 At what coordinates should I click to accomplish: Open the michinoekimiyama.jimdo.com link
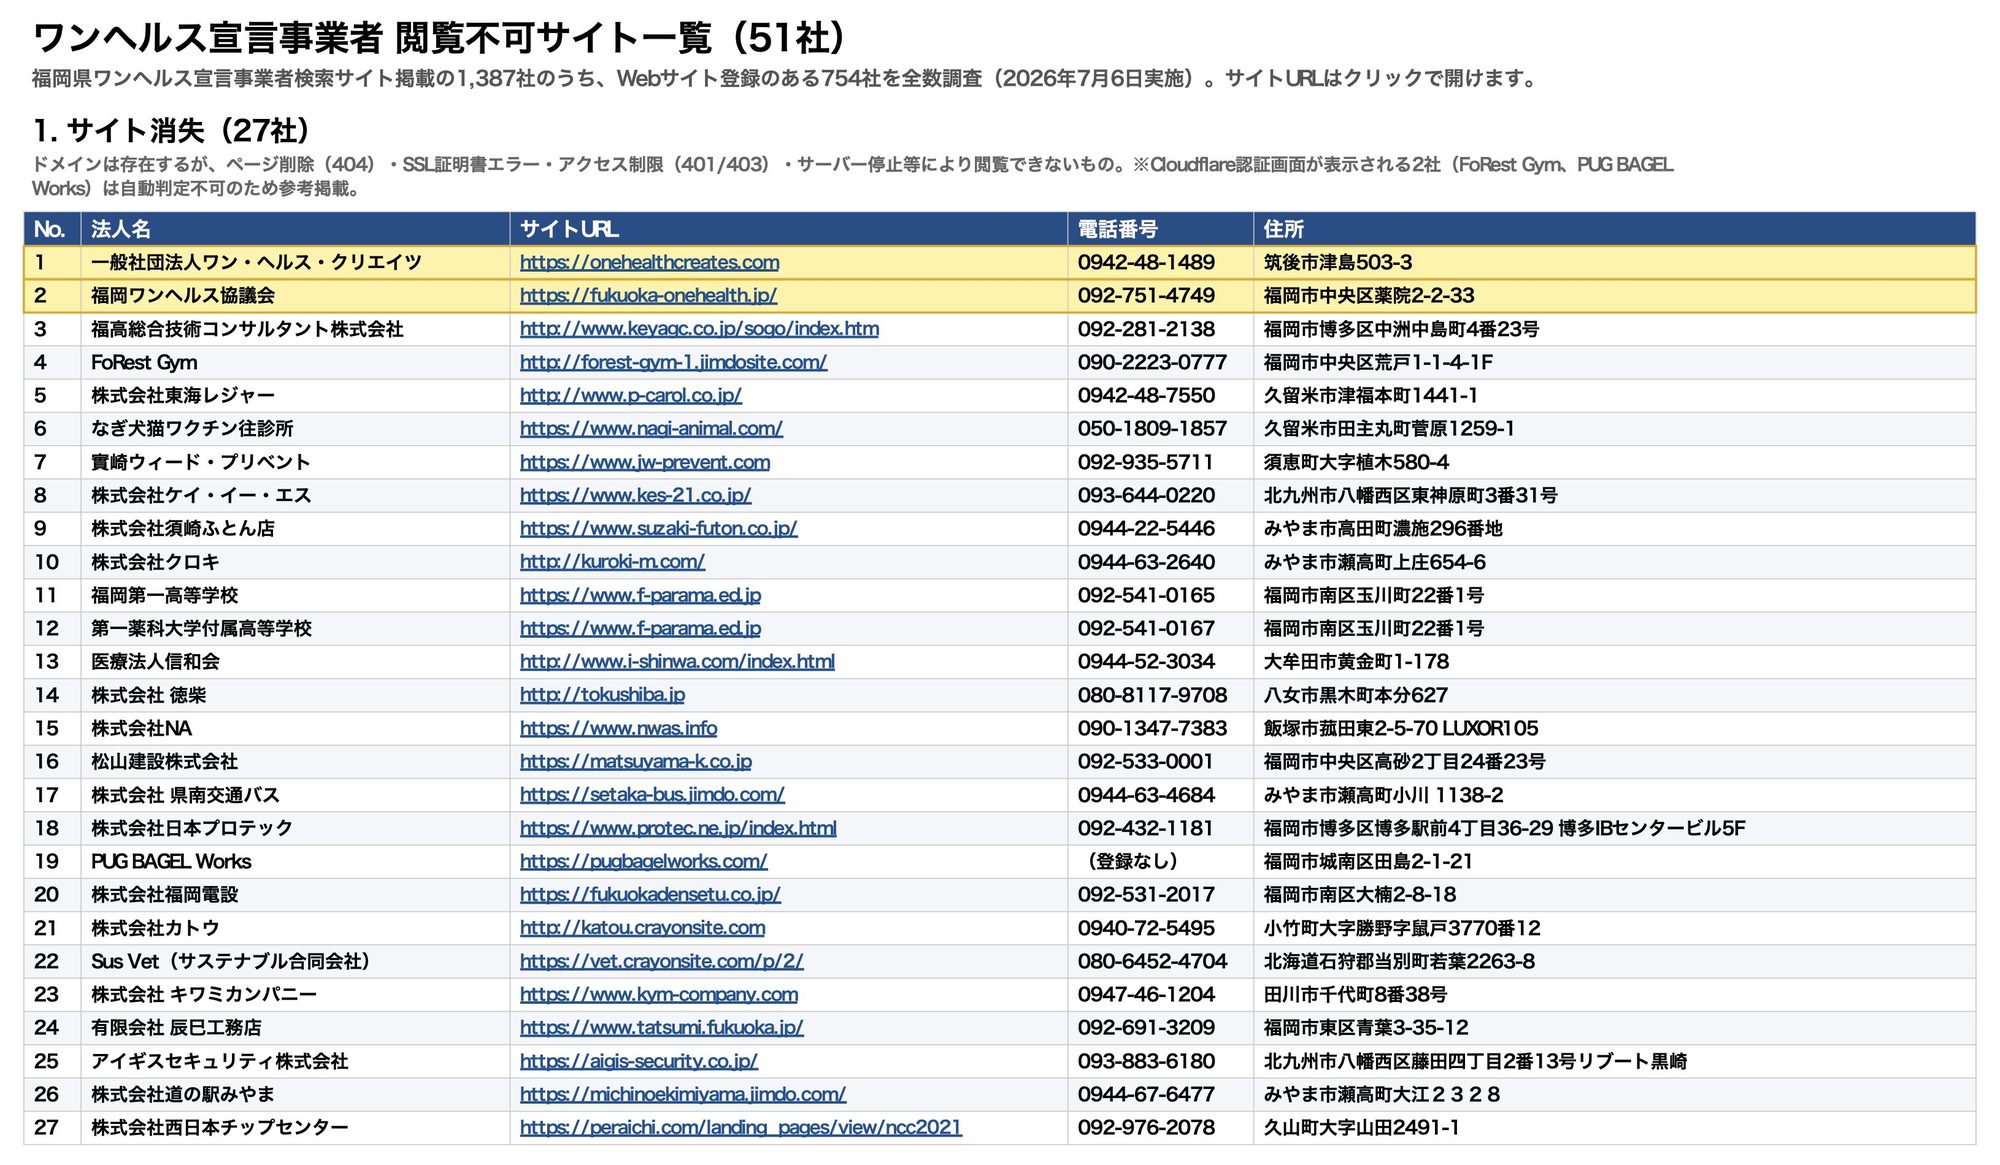point(683,1095)
